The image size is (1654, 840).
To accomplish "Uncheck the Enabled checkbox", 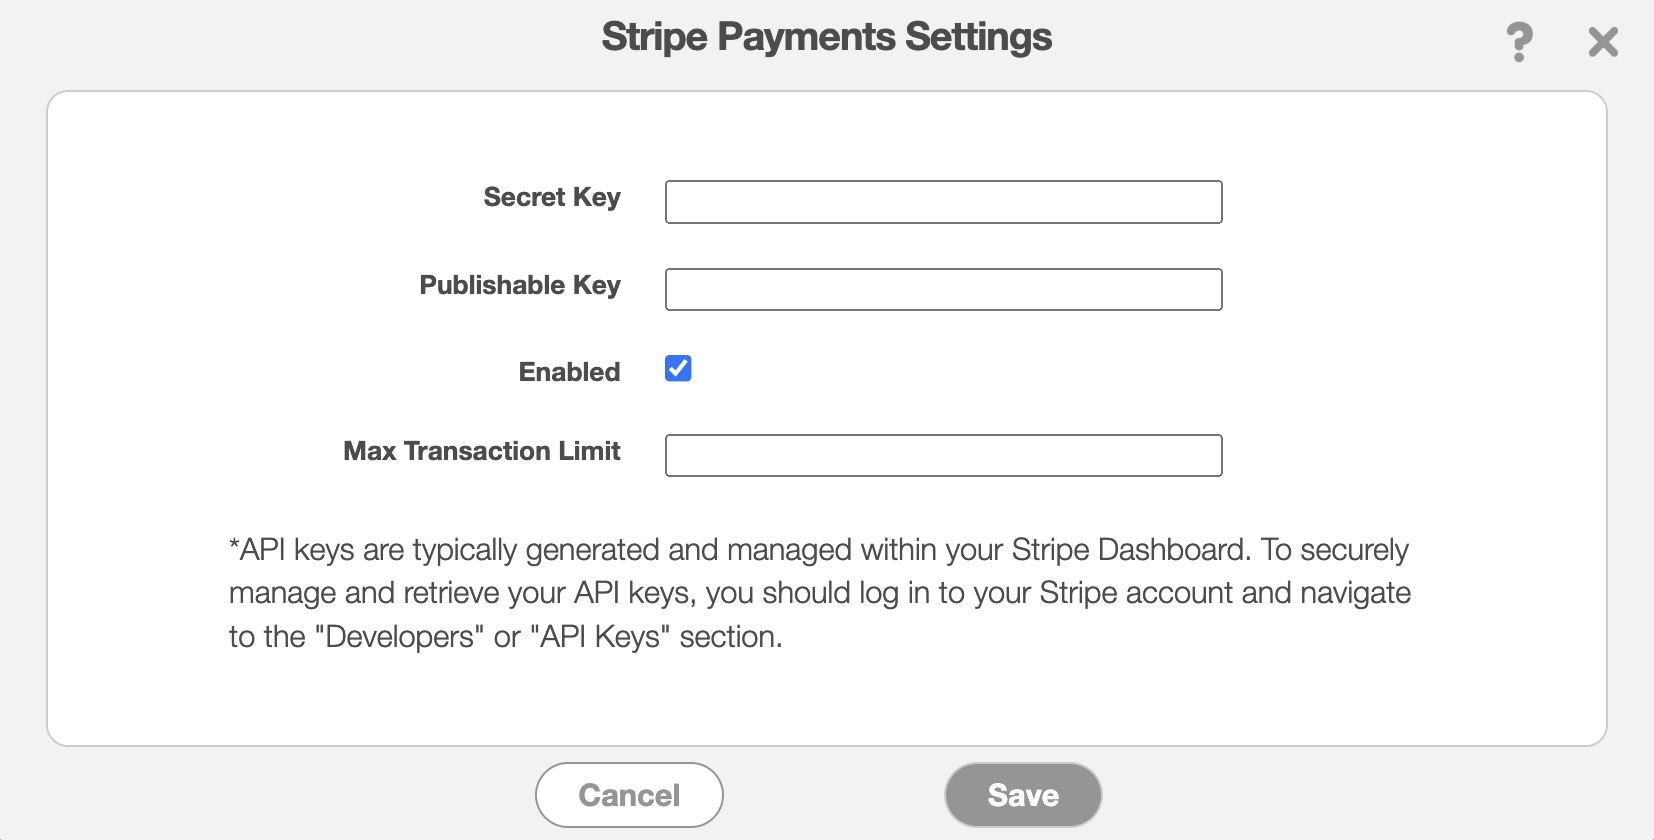I will 678,369.
